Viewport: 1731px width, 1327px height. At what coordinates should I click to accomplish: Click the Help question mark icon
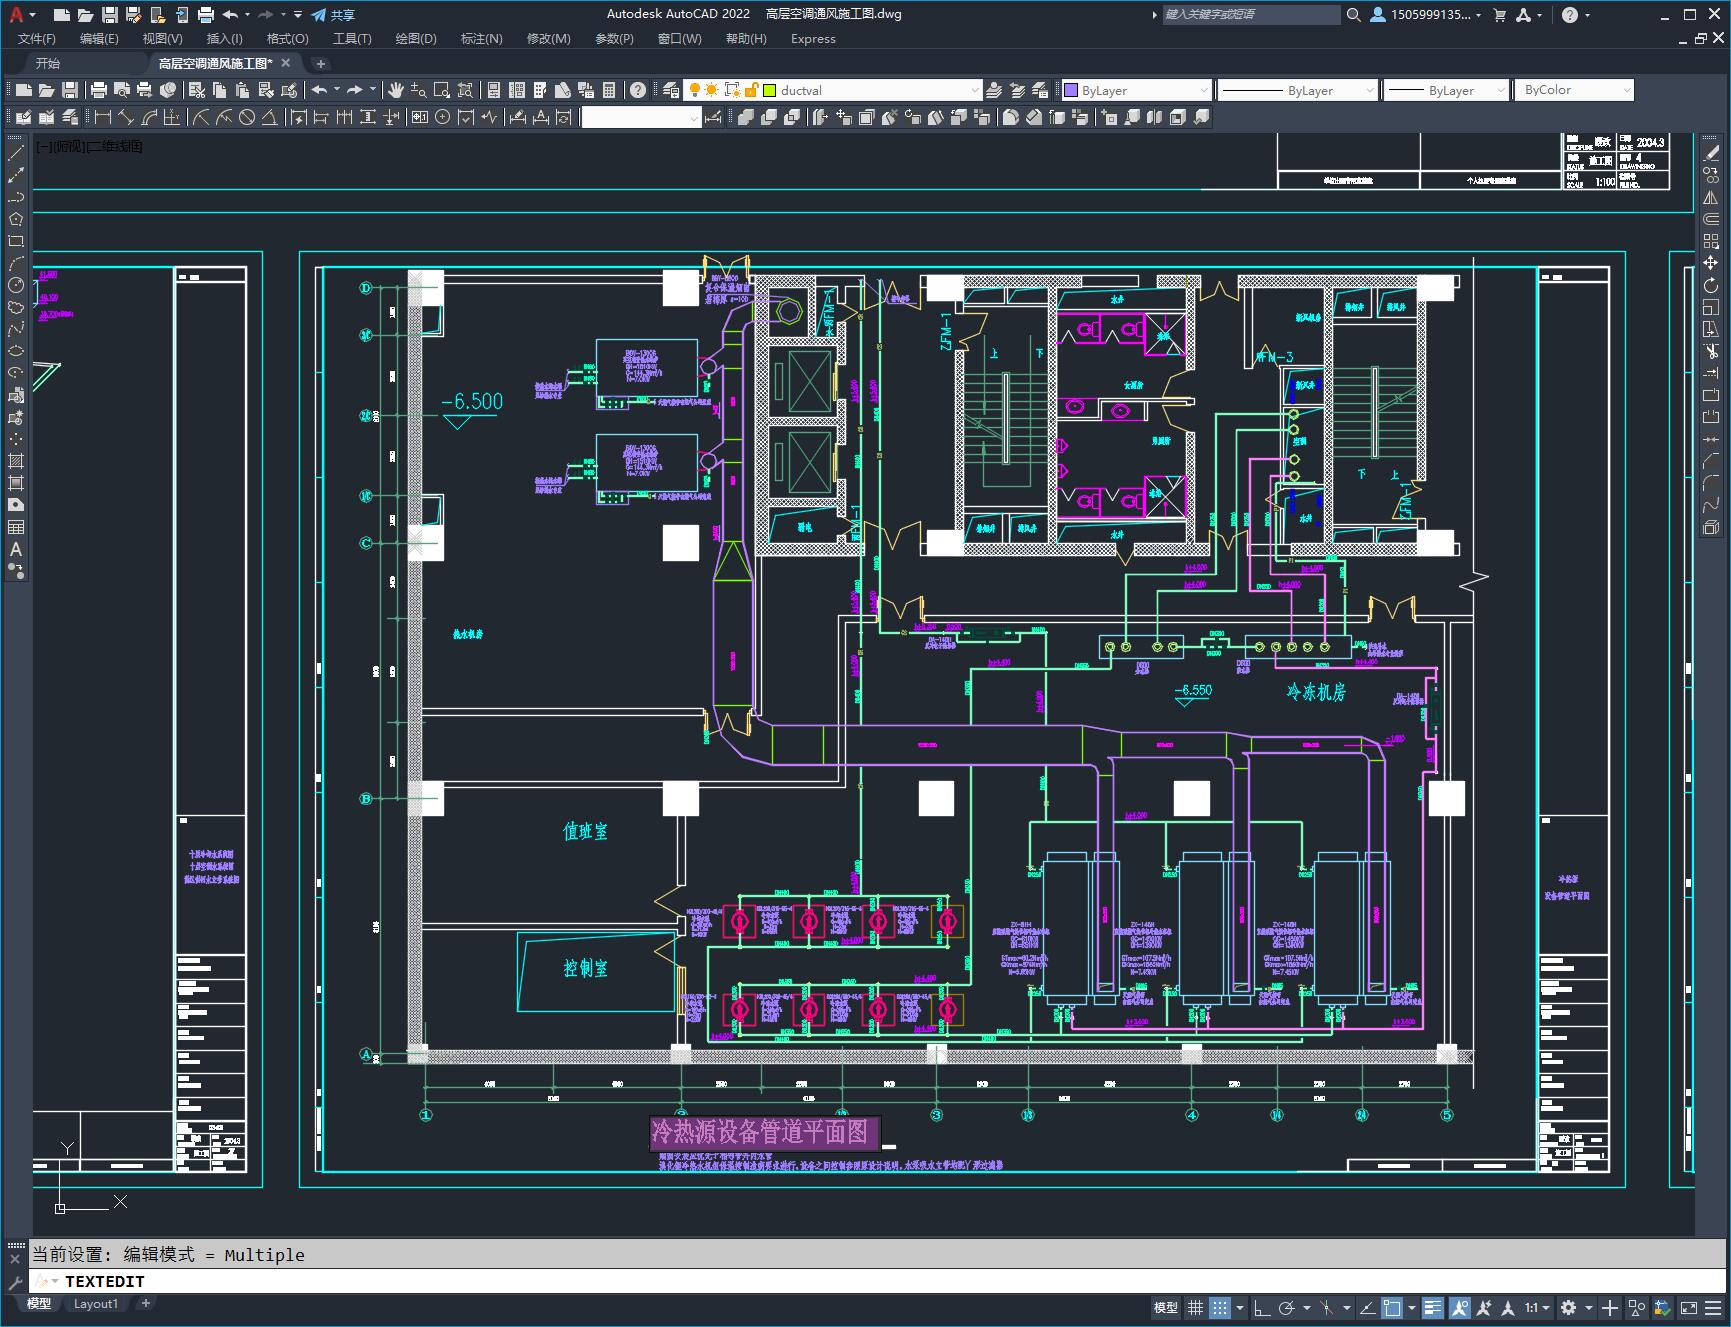[x=638, y=90]
